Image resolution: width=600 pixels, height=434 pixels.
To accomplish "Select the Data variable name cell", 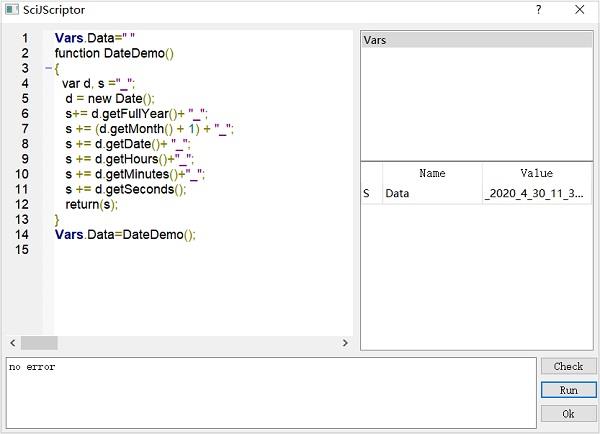I will (x=432, y=194).
